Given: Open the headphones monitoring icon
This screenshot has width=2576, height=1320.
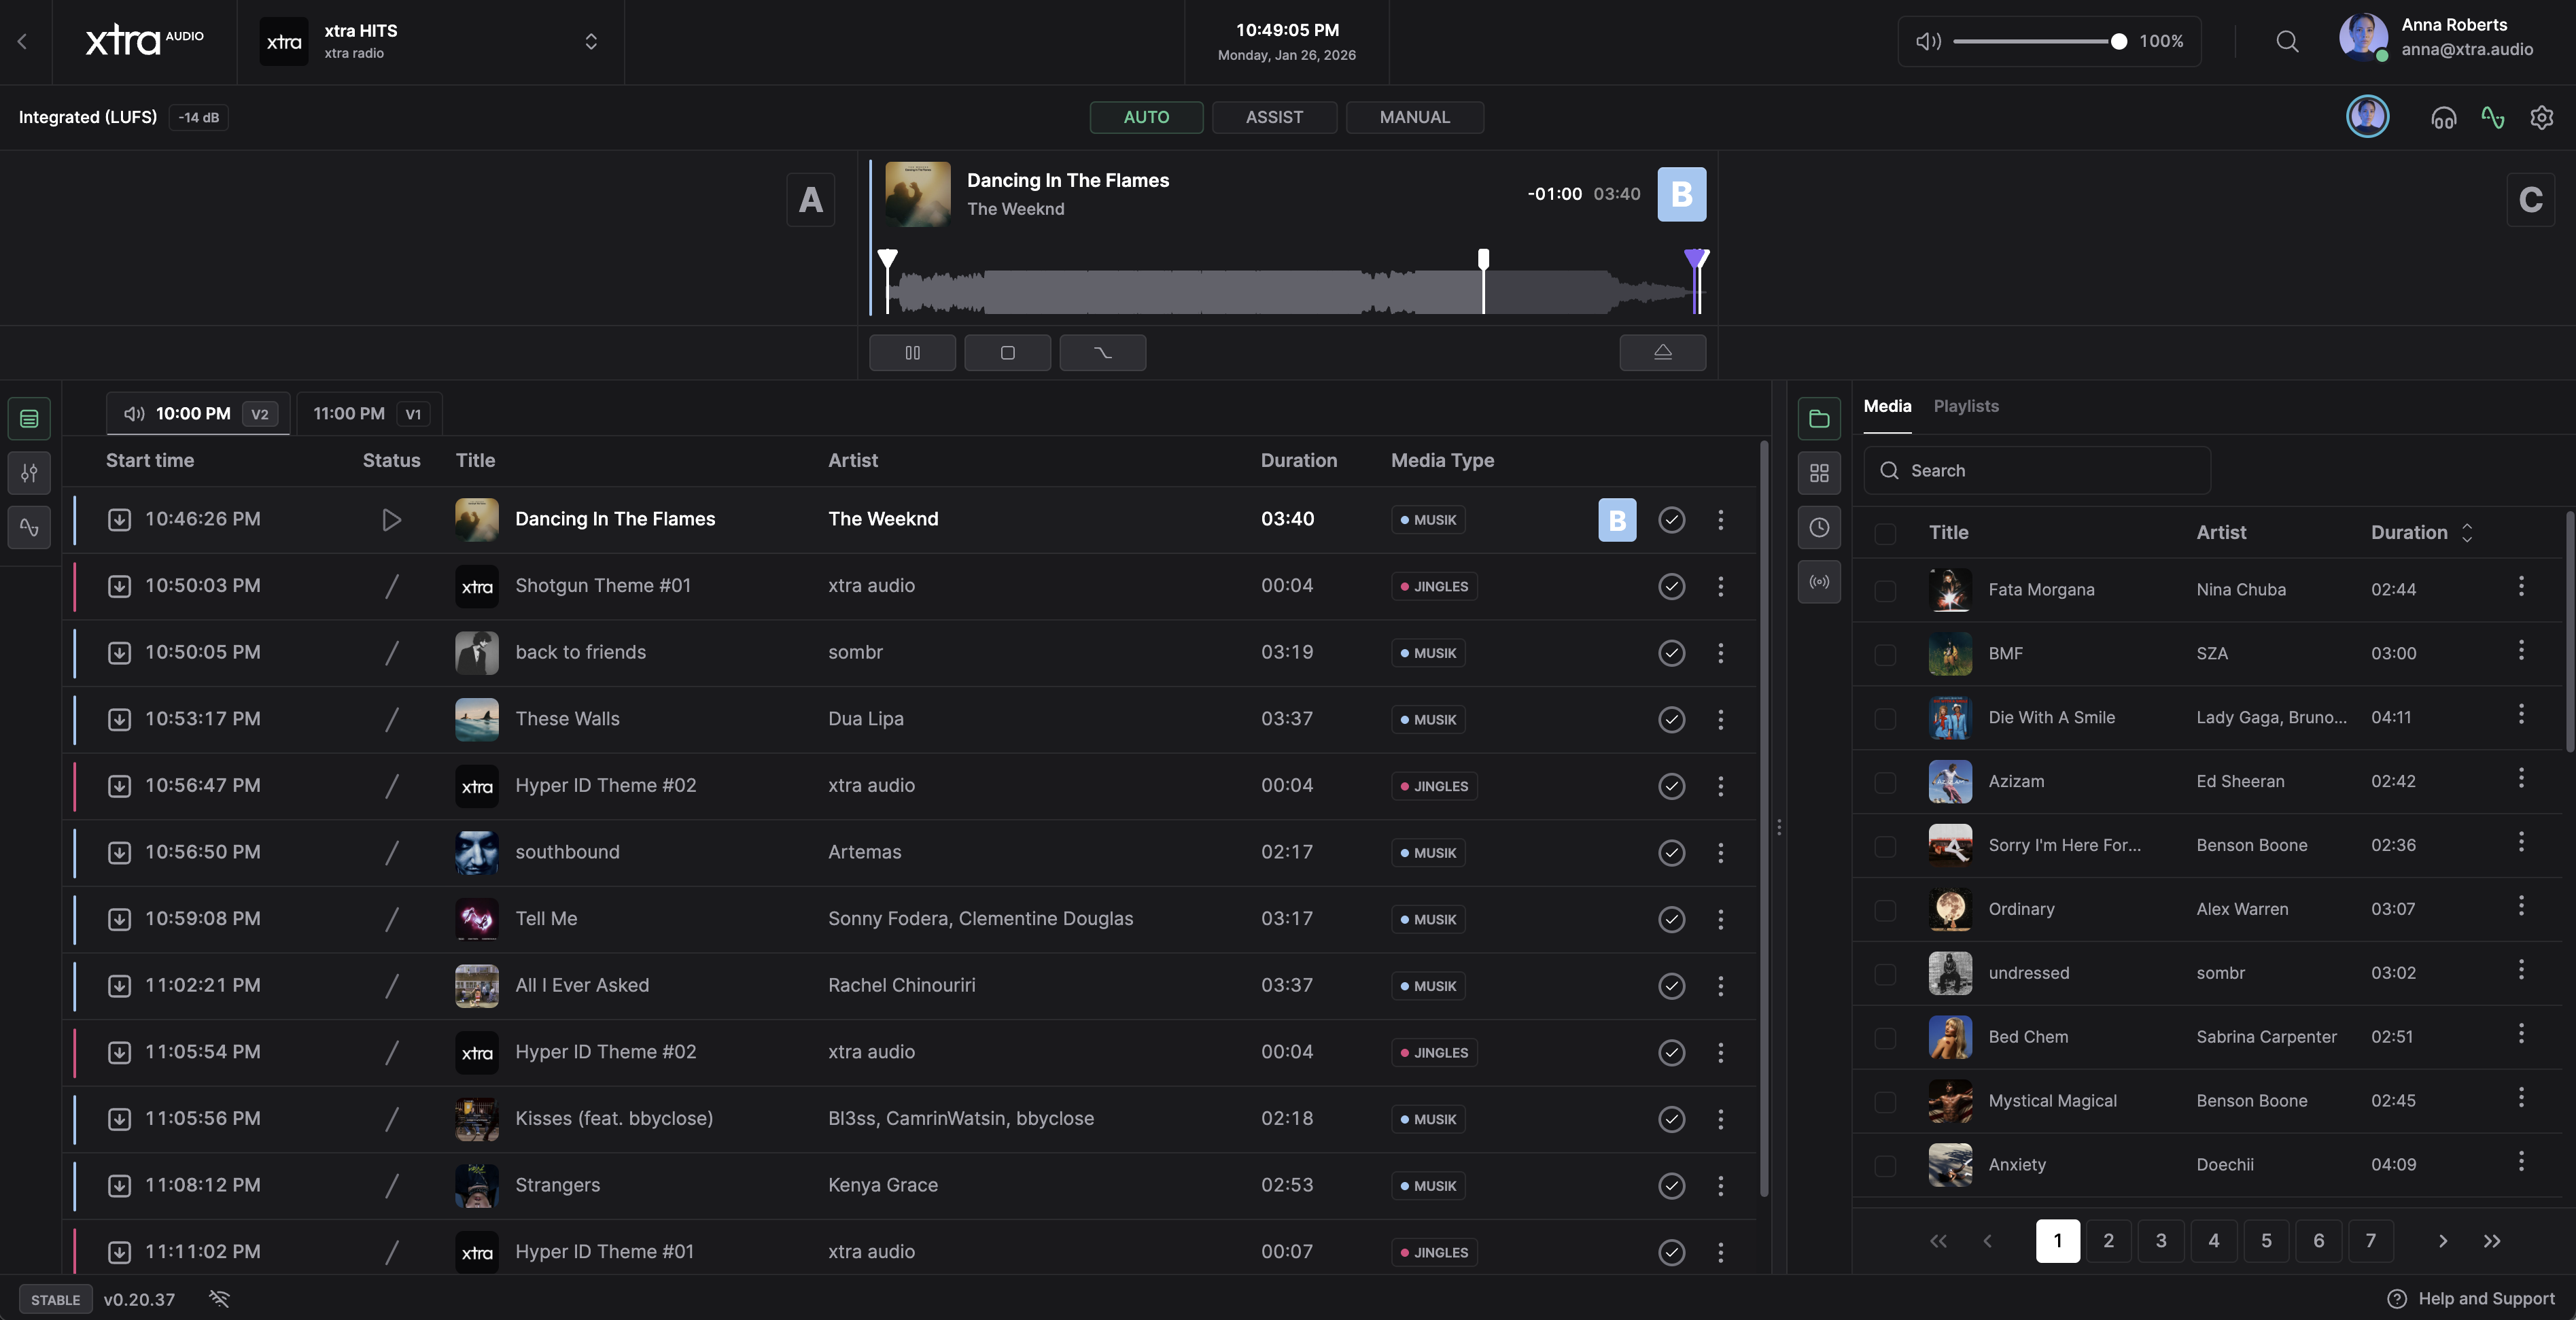Looking at the screenshot, I should pyautogui.click(x=2443, y=118).
